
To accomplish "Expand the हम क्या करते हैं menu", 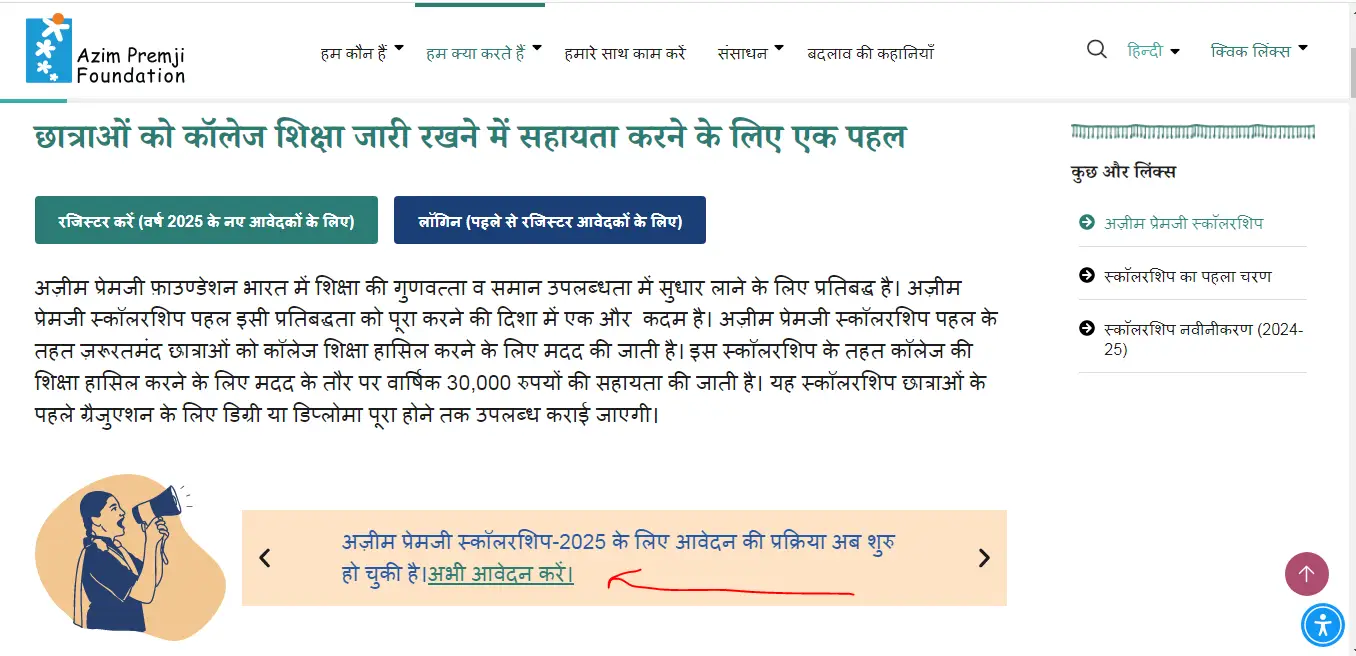I will coord(483,53).
